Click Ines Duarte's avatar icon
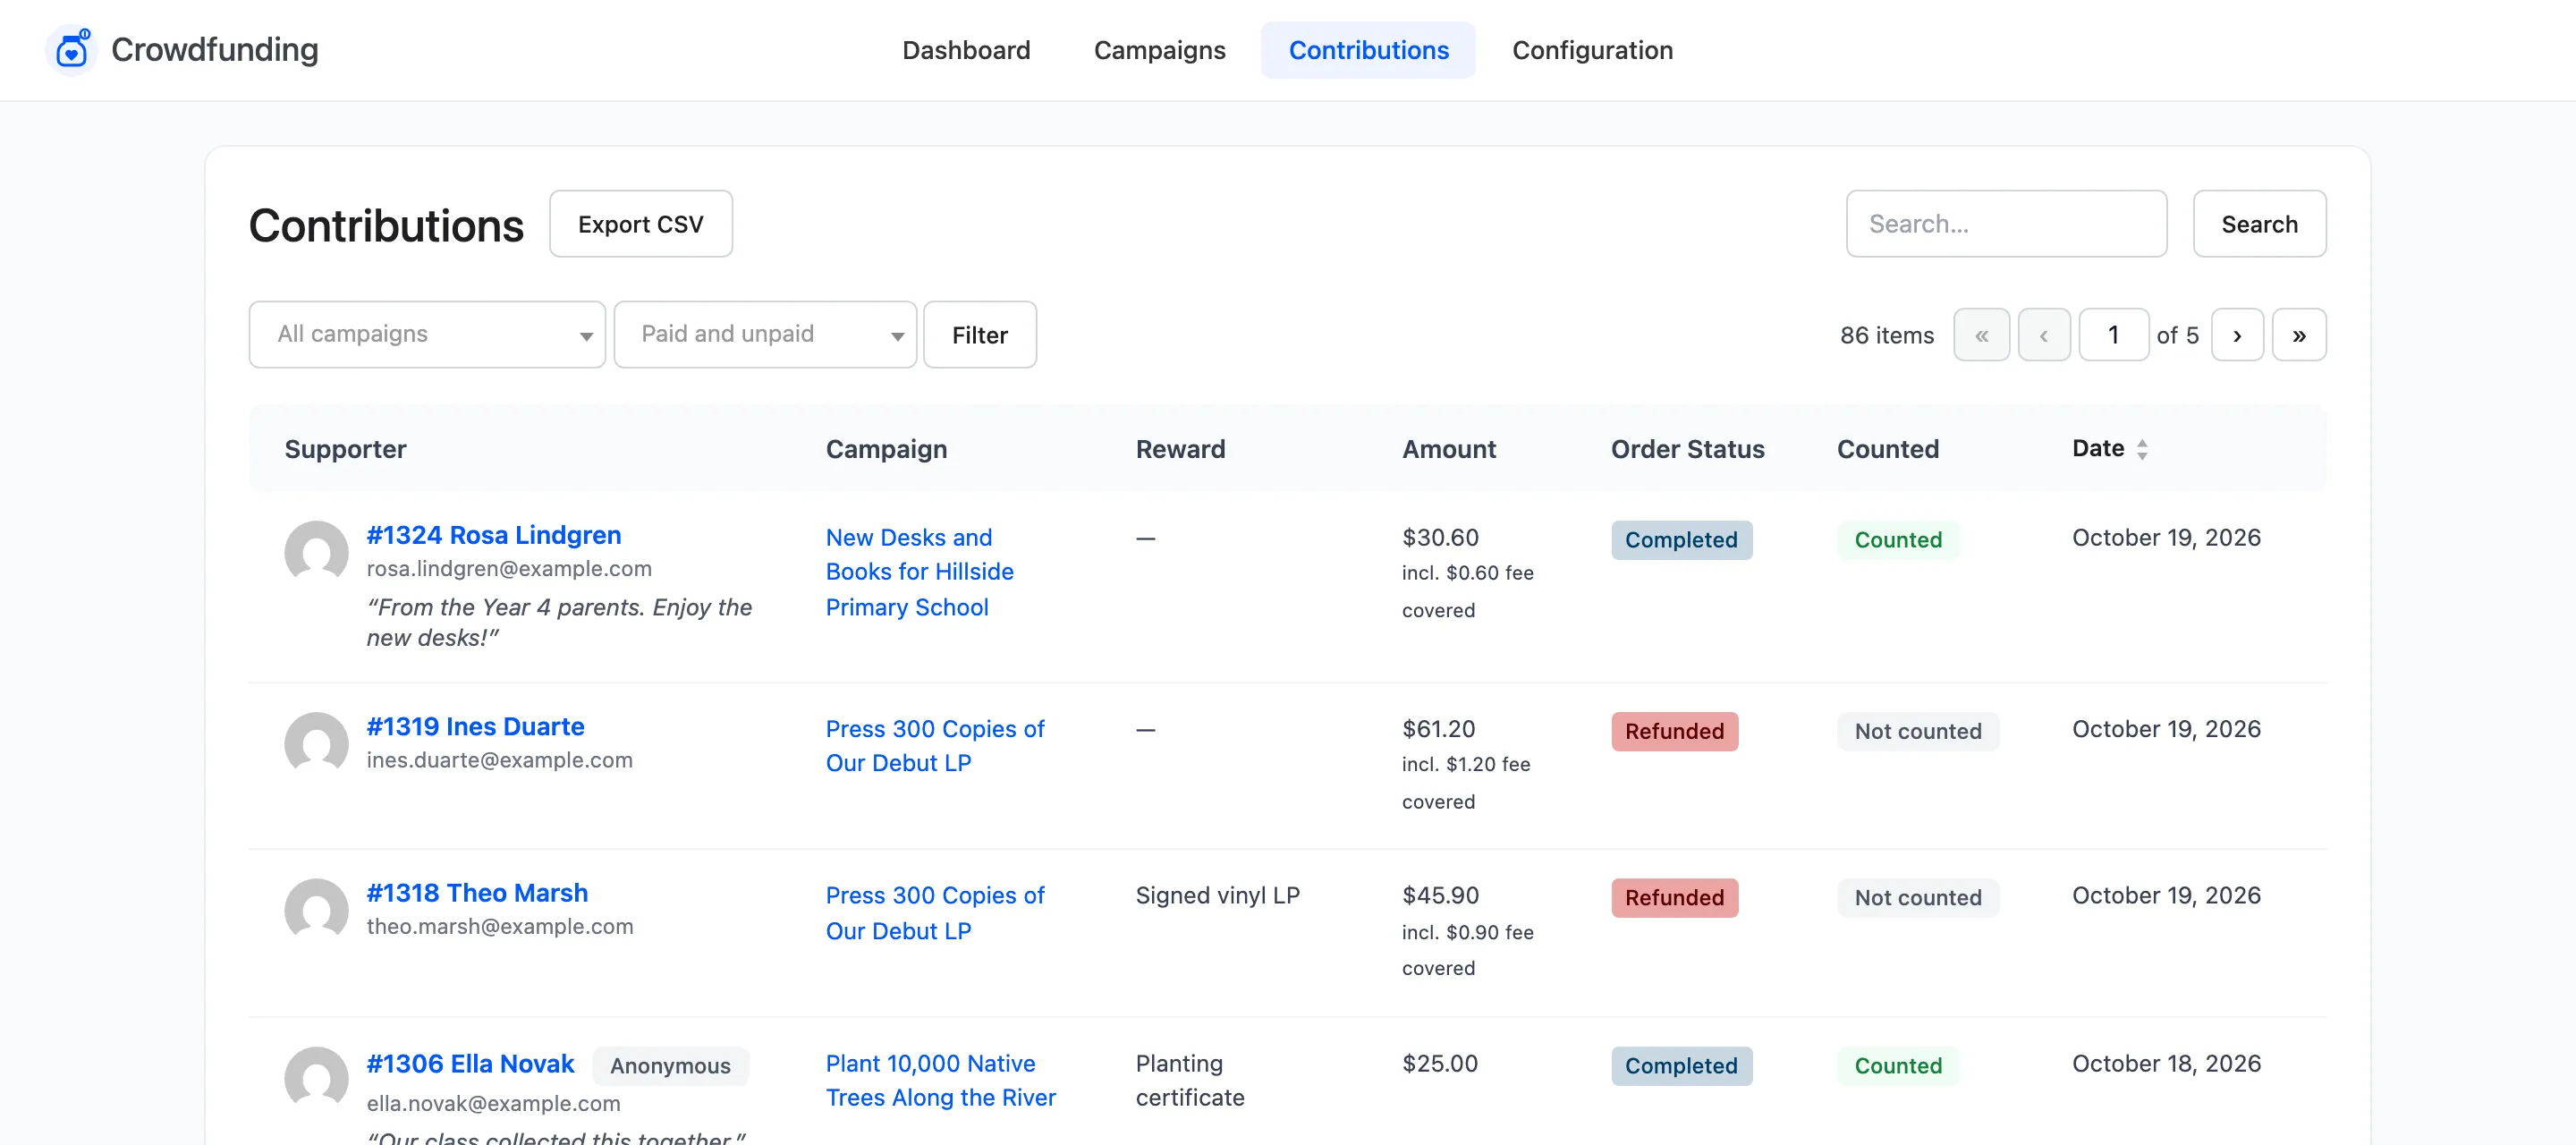The width and height of the screenshot is (2576, 1145). pyautogui.click(x=316, y=744)
